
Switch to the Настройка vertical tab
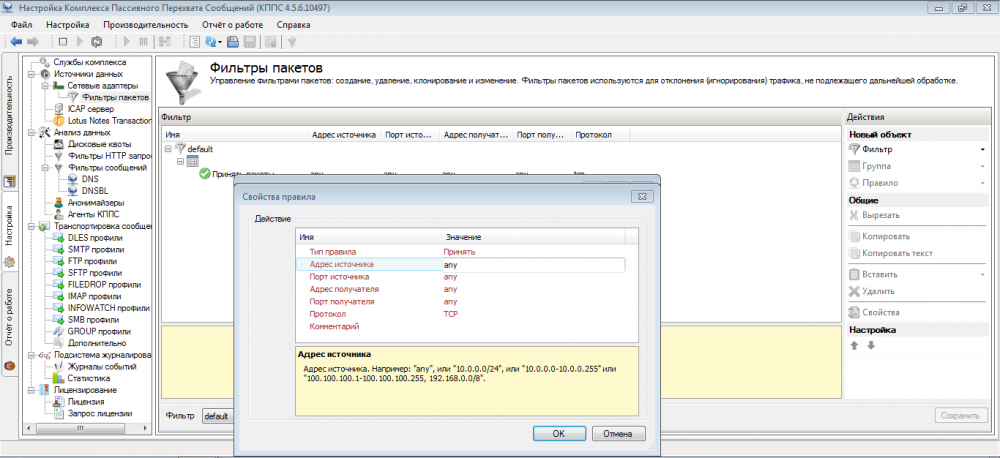[x=10, y=233]
